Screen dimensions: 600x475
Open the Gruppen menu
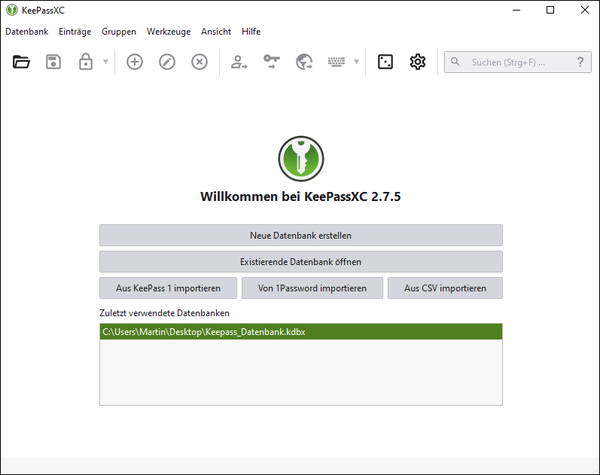tap(119, 31)
